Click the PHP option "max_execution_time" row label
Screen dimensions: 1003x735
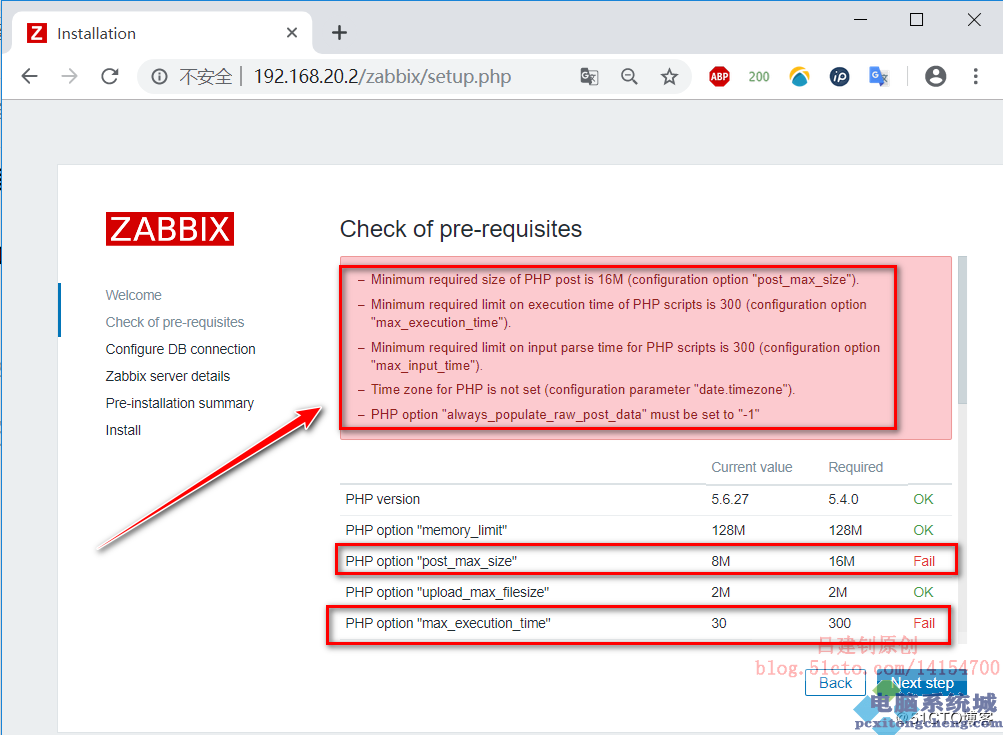pyautogui.click(x=448, y=623)
